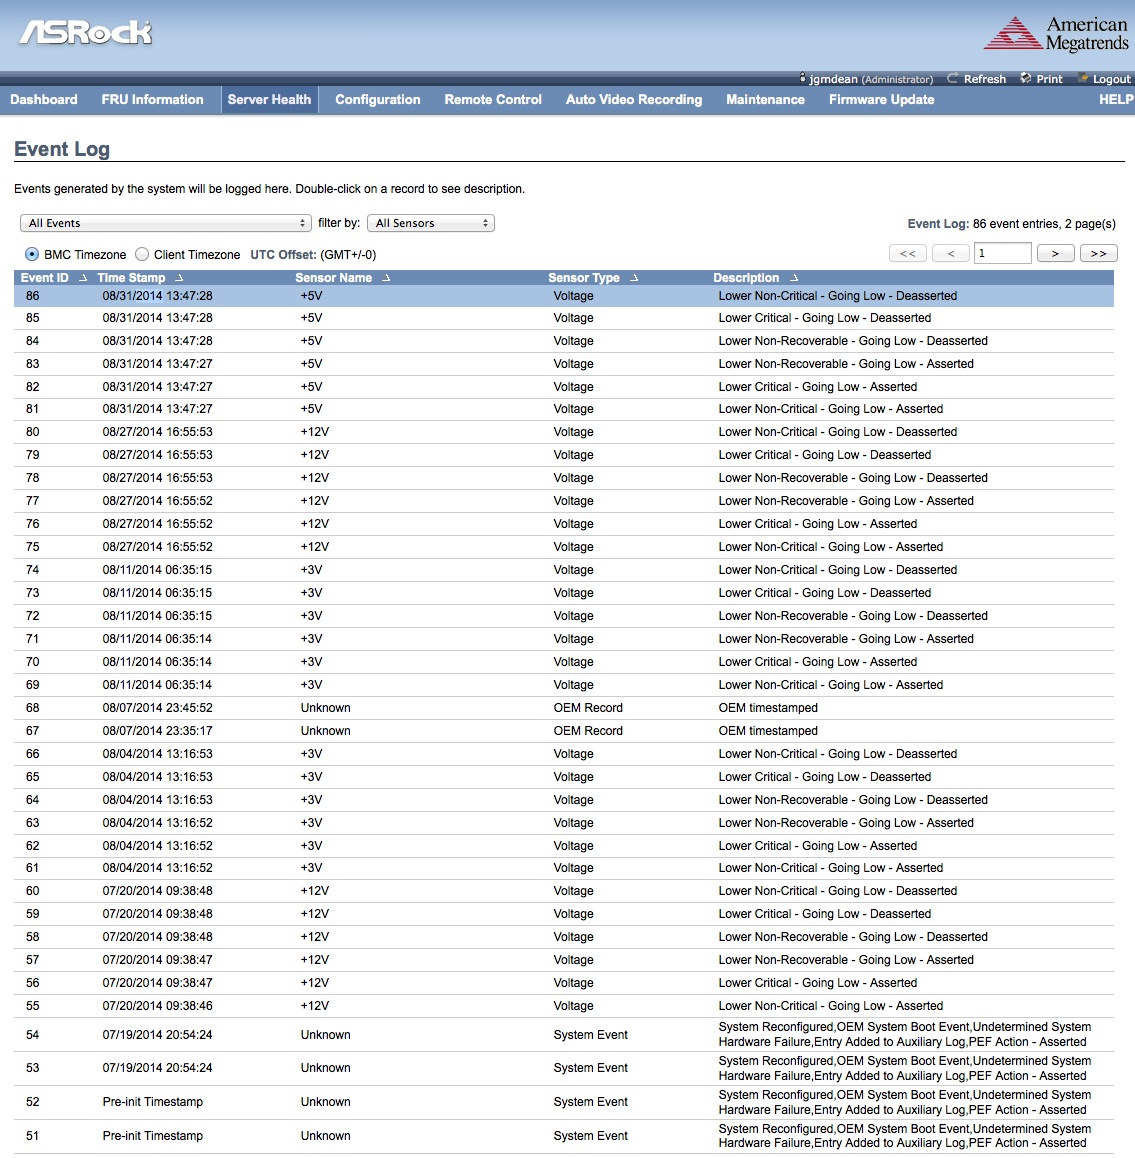Viewport: 1135px width, 1158px height.
Task: Select BMC Timezone radio button
Action: click(32, 254)
